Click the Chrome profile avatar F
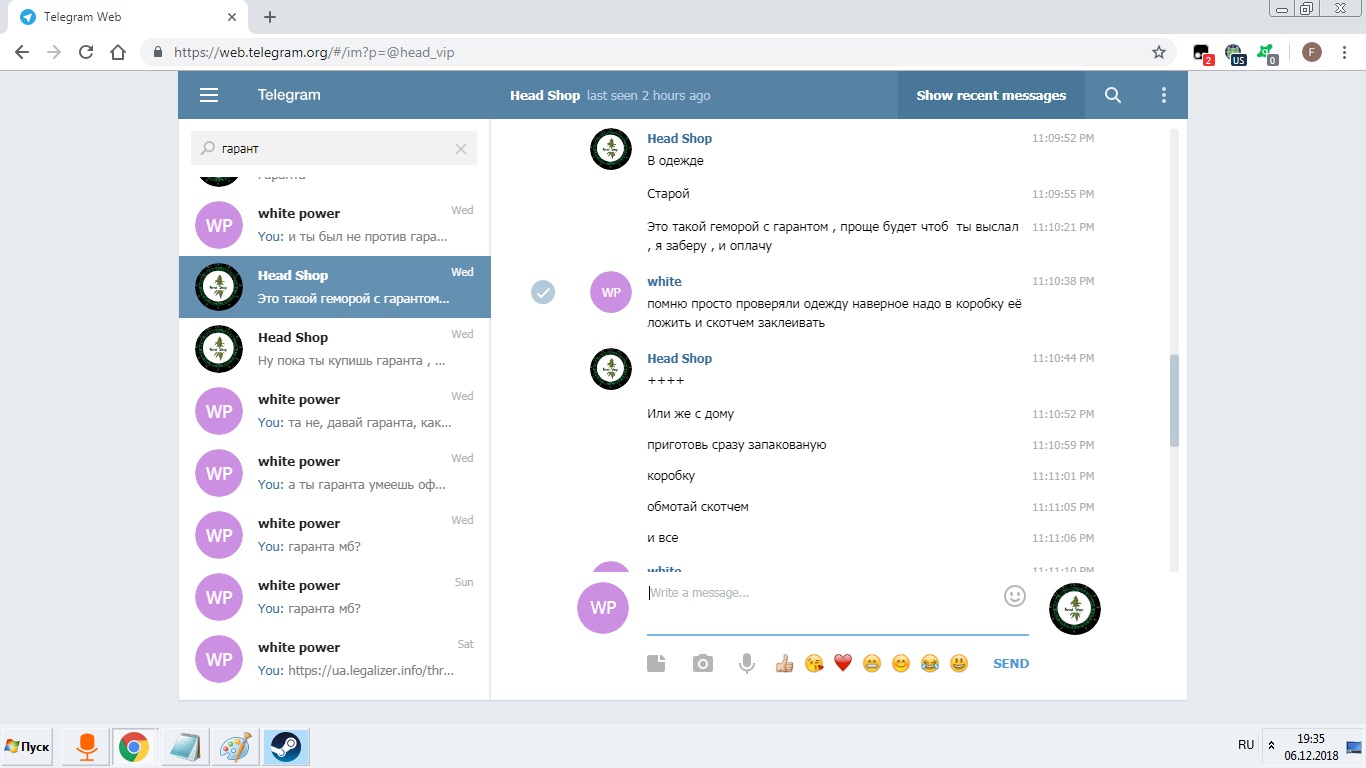The width and height of the screenshot is (1366, 768). [1312, 52]
